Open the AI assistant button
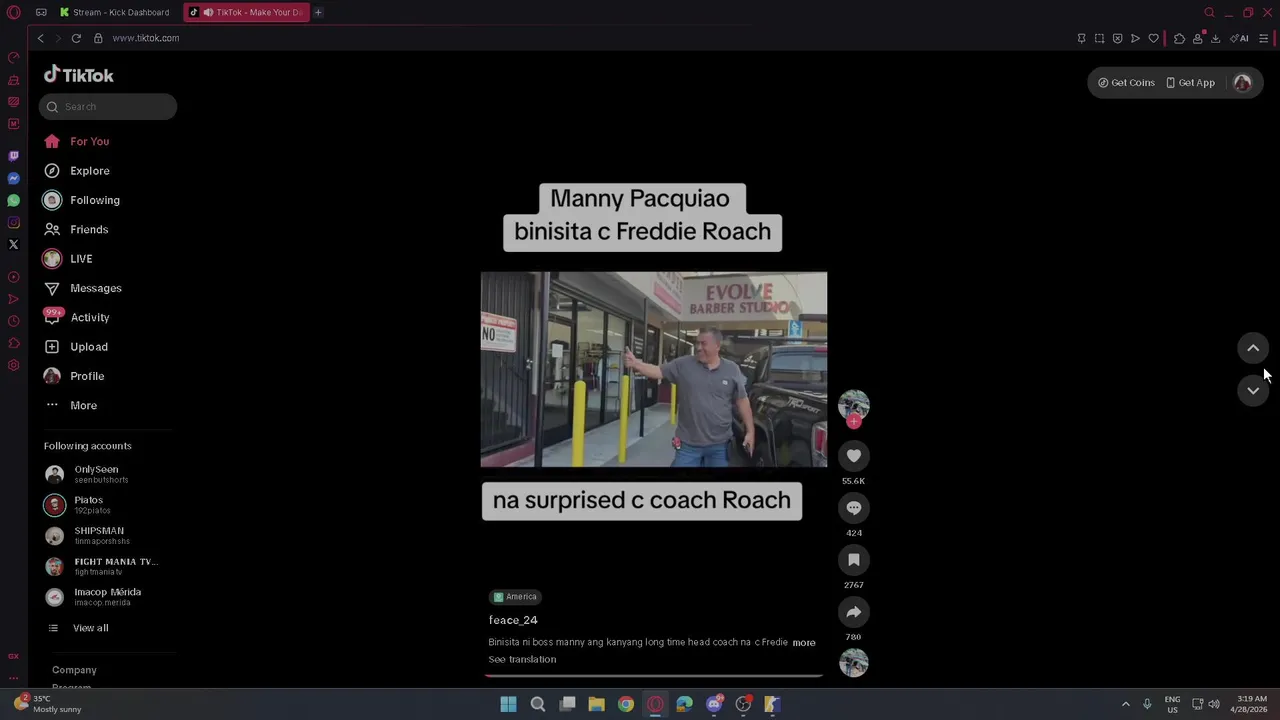Image resolution: width=1280 pixels, height=720 pixels. click(1239, 38)
